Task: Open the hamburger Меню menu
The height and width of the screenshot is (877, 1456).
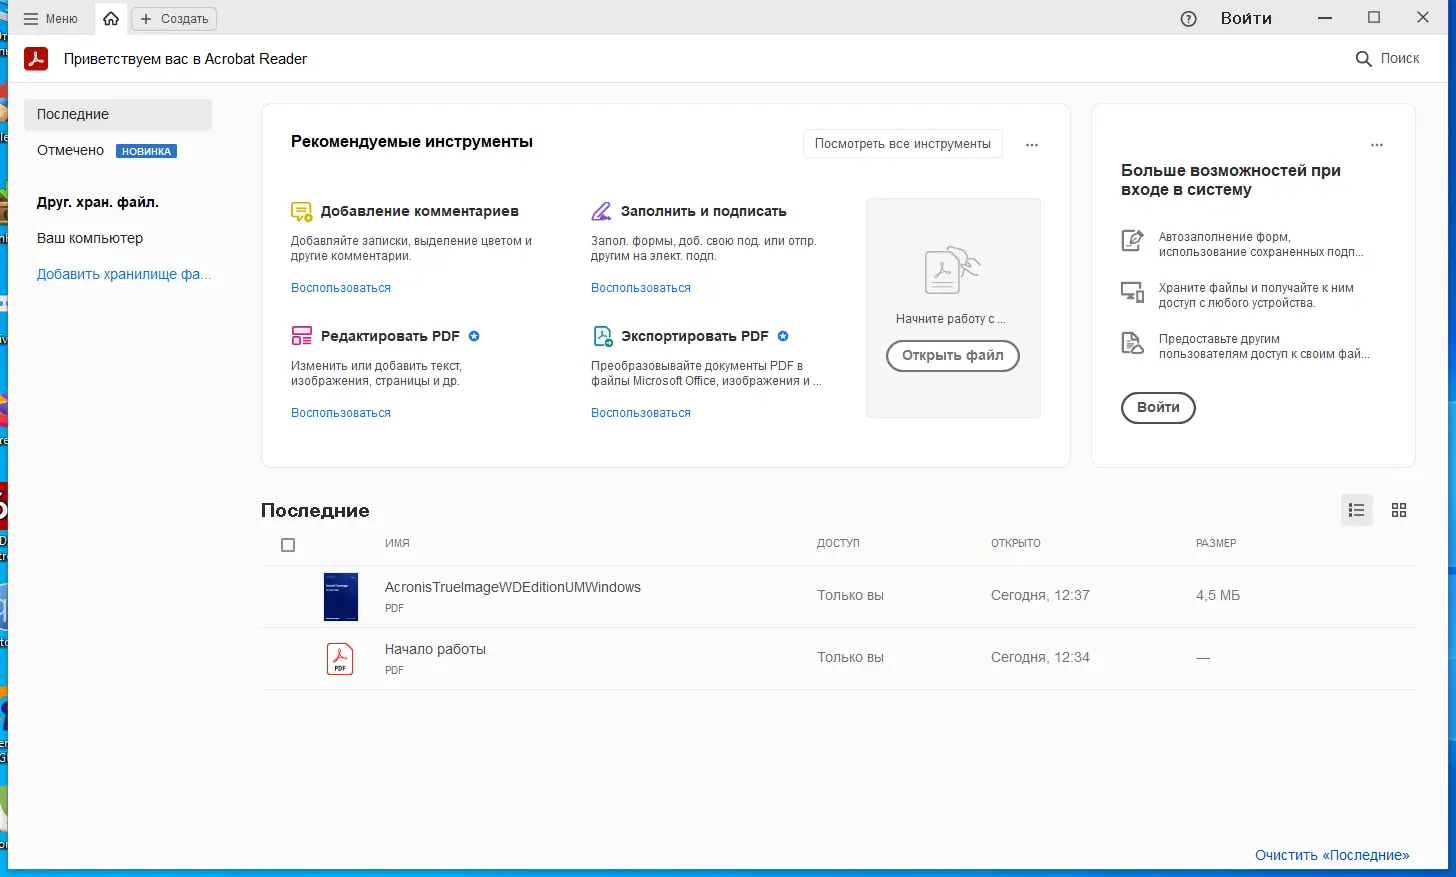Action: tap(50, 19)
